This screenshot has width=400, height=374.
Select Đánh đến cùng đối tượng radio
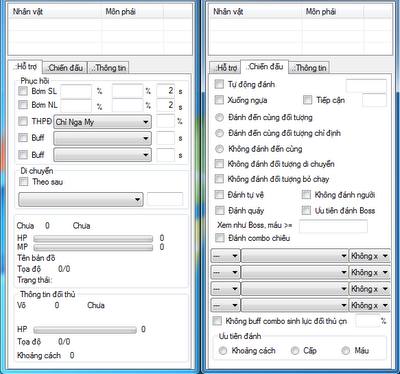(219, 117)
